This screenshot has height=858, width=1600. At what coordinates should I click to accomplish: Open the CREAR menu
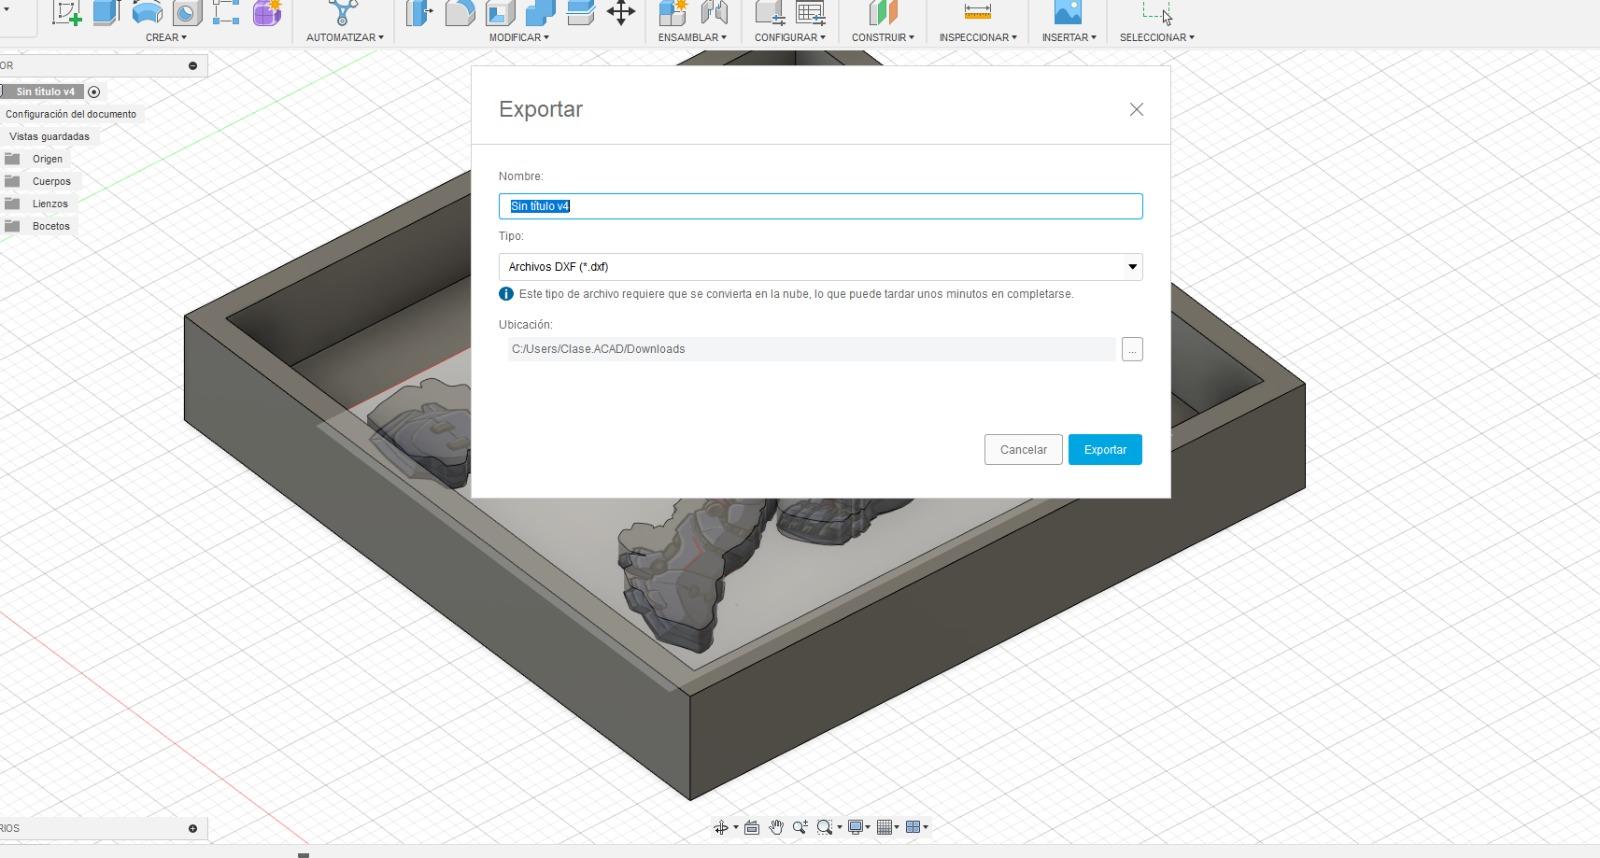[x=166, y=37]
